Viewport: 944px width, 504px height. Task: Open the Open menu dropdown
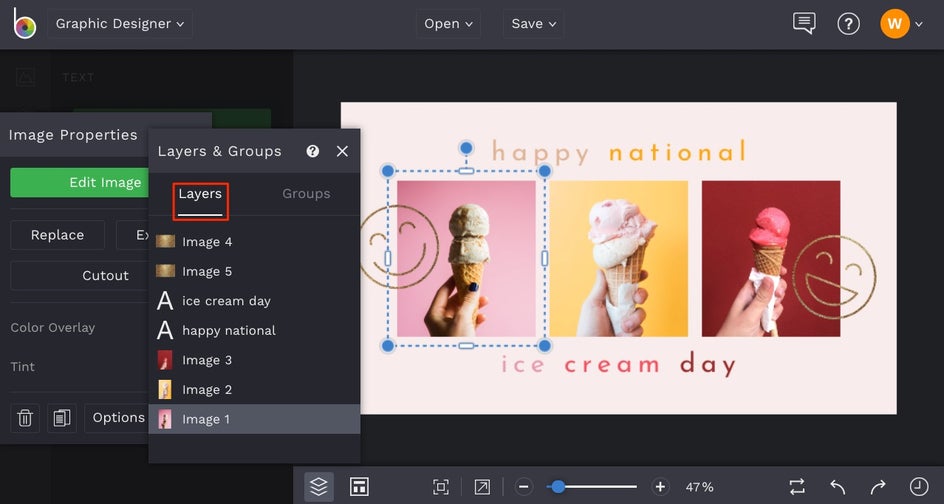pos(448,23)
